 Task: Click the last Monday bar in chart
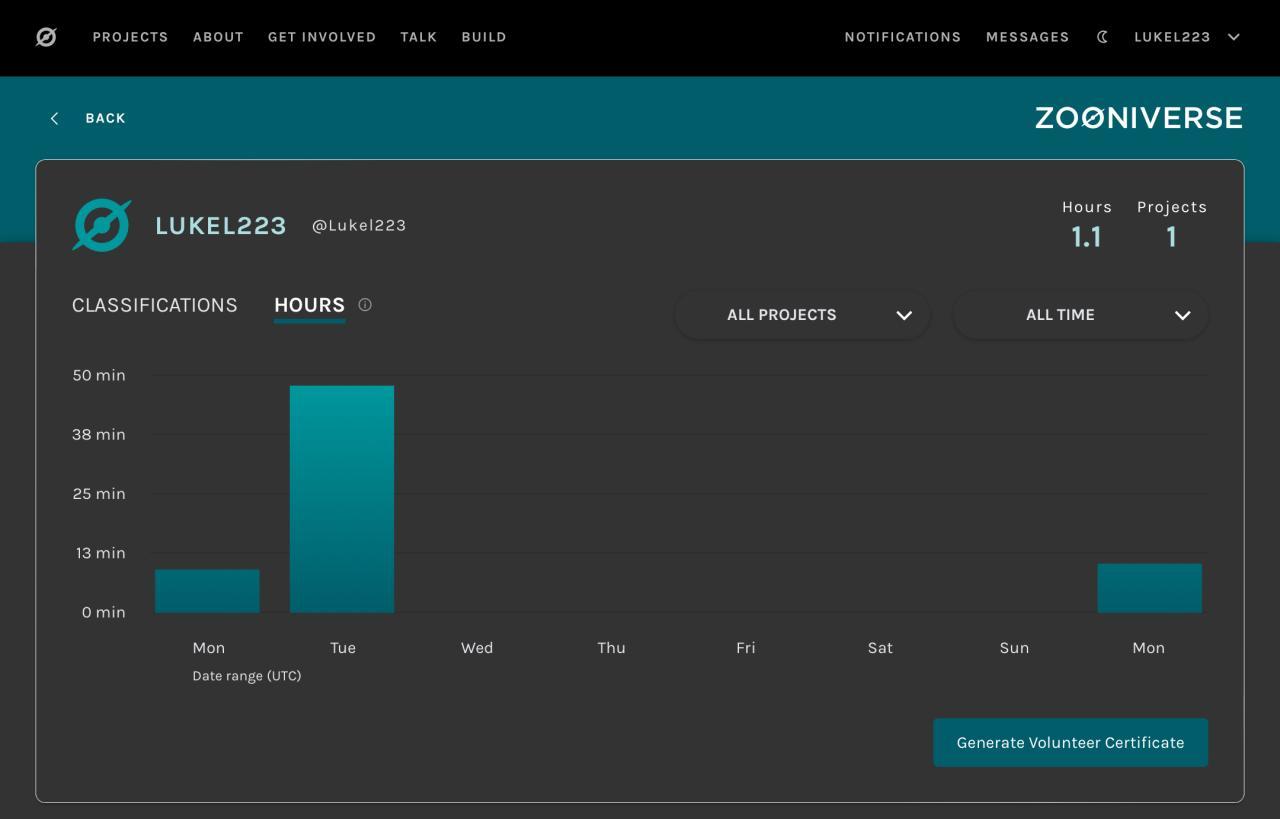[1150, 588]
